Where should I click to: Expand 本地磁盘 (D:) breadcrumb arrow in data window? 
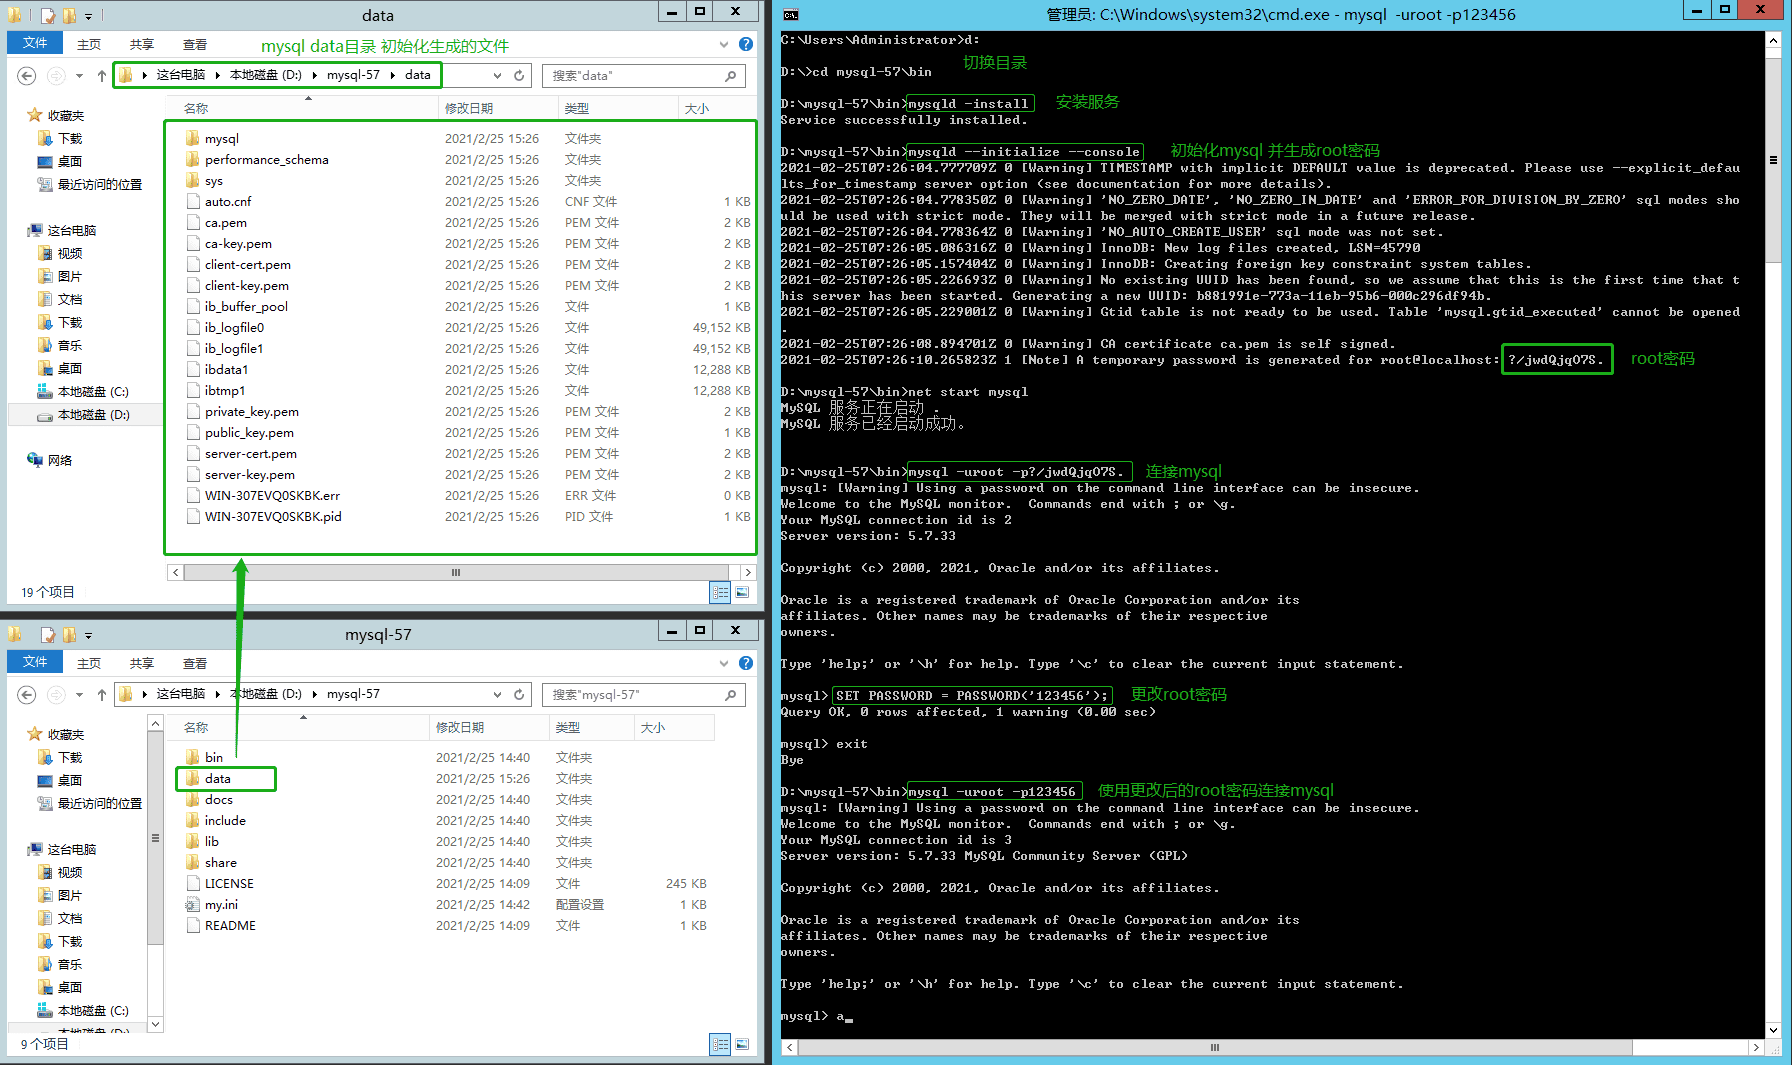pyautogui.click(x=315, y=76)
